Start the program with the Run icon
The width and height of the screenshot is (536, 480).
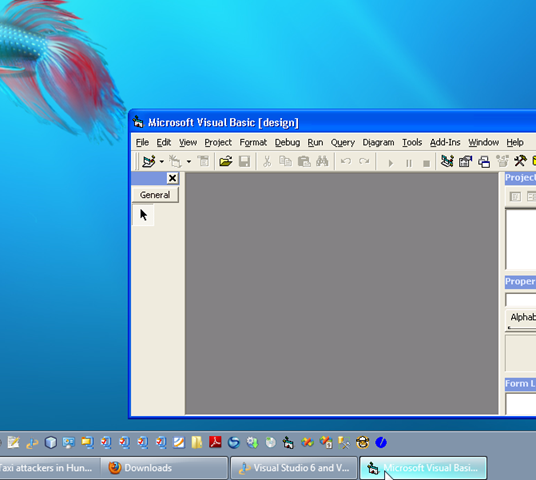[390, 163]
